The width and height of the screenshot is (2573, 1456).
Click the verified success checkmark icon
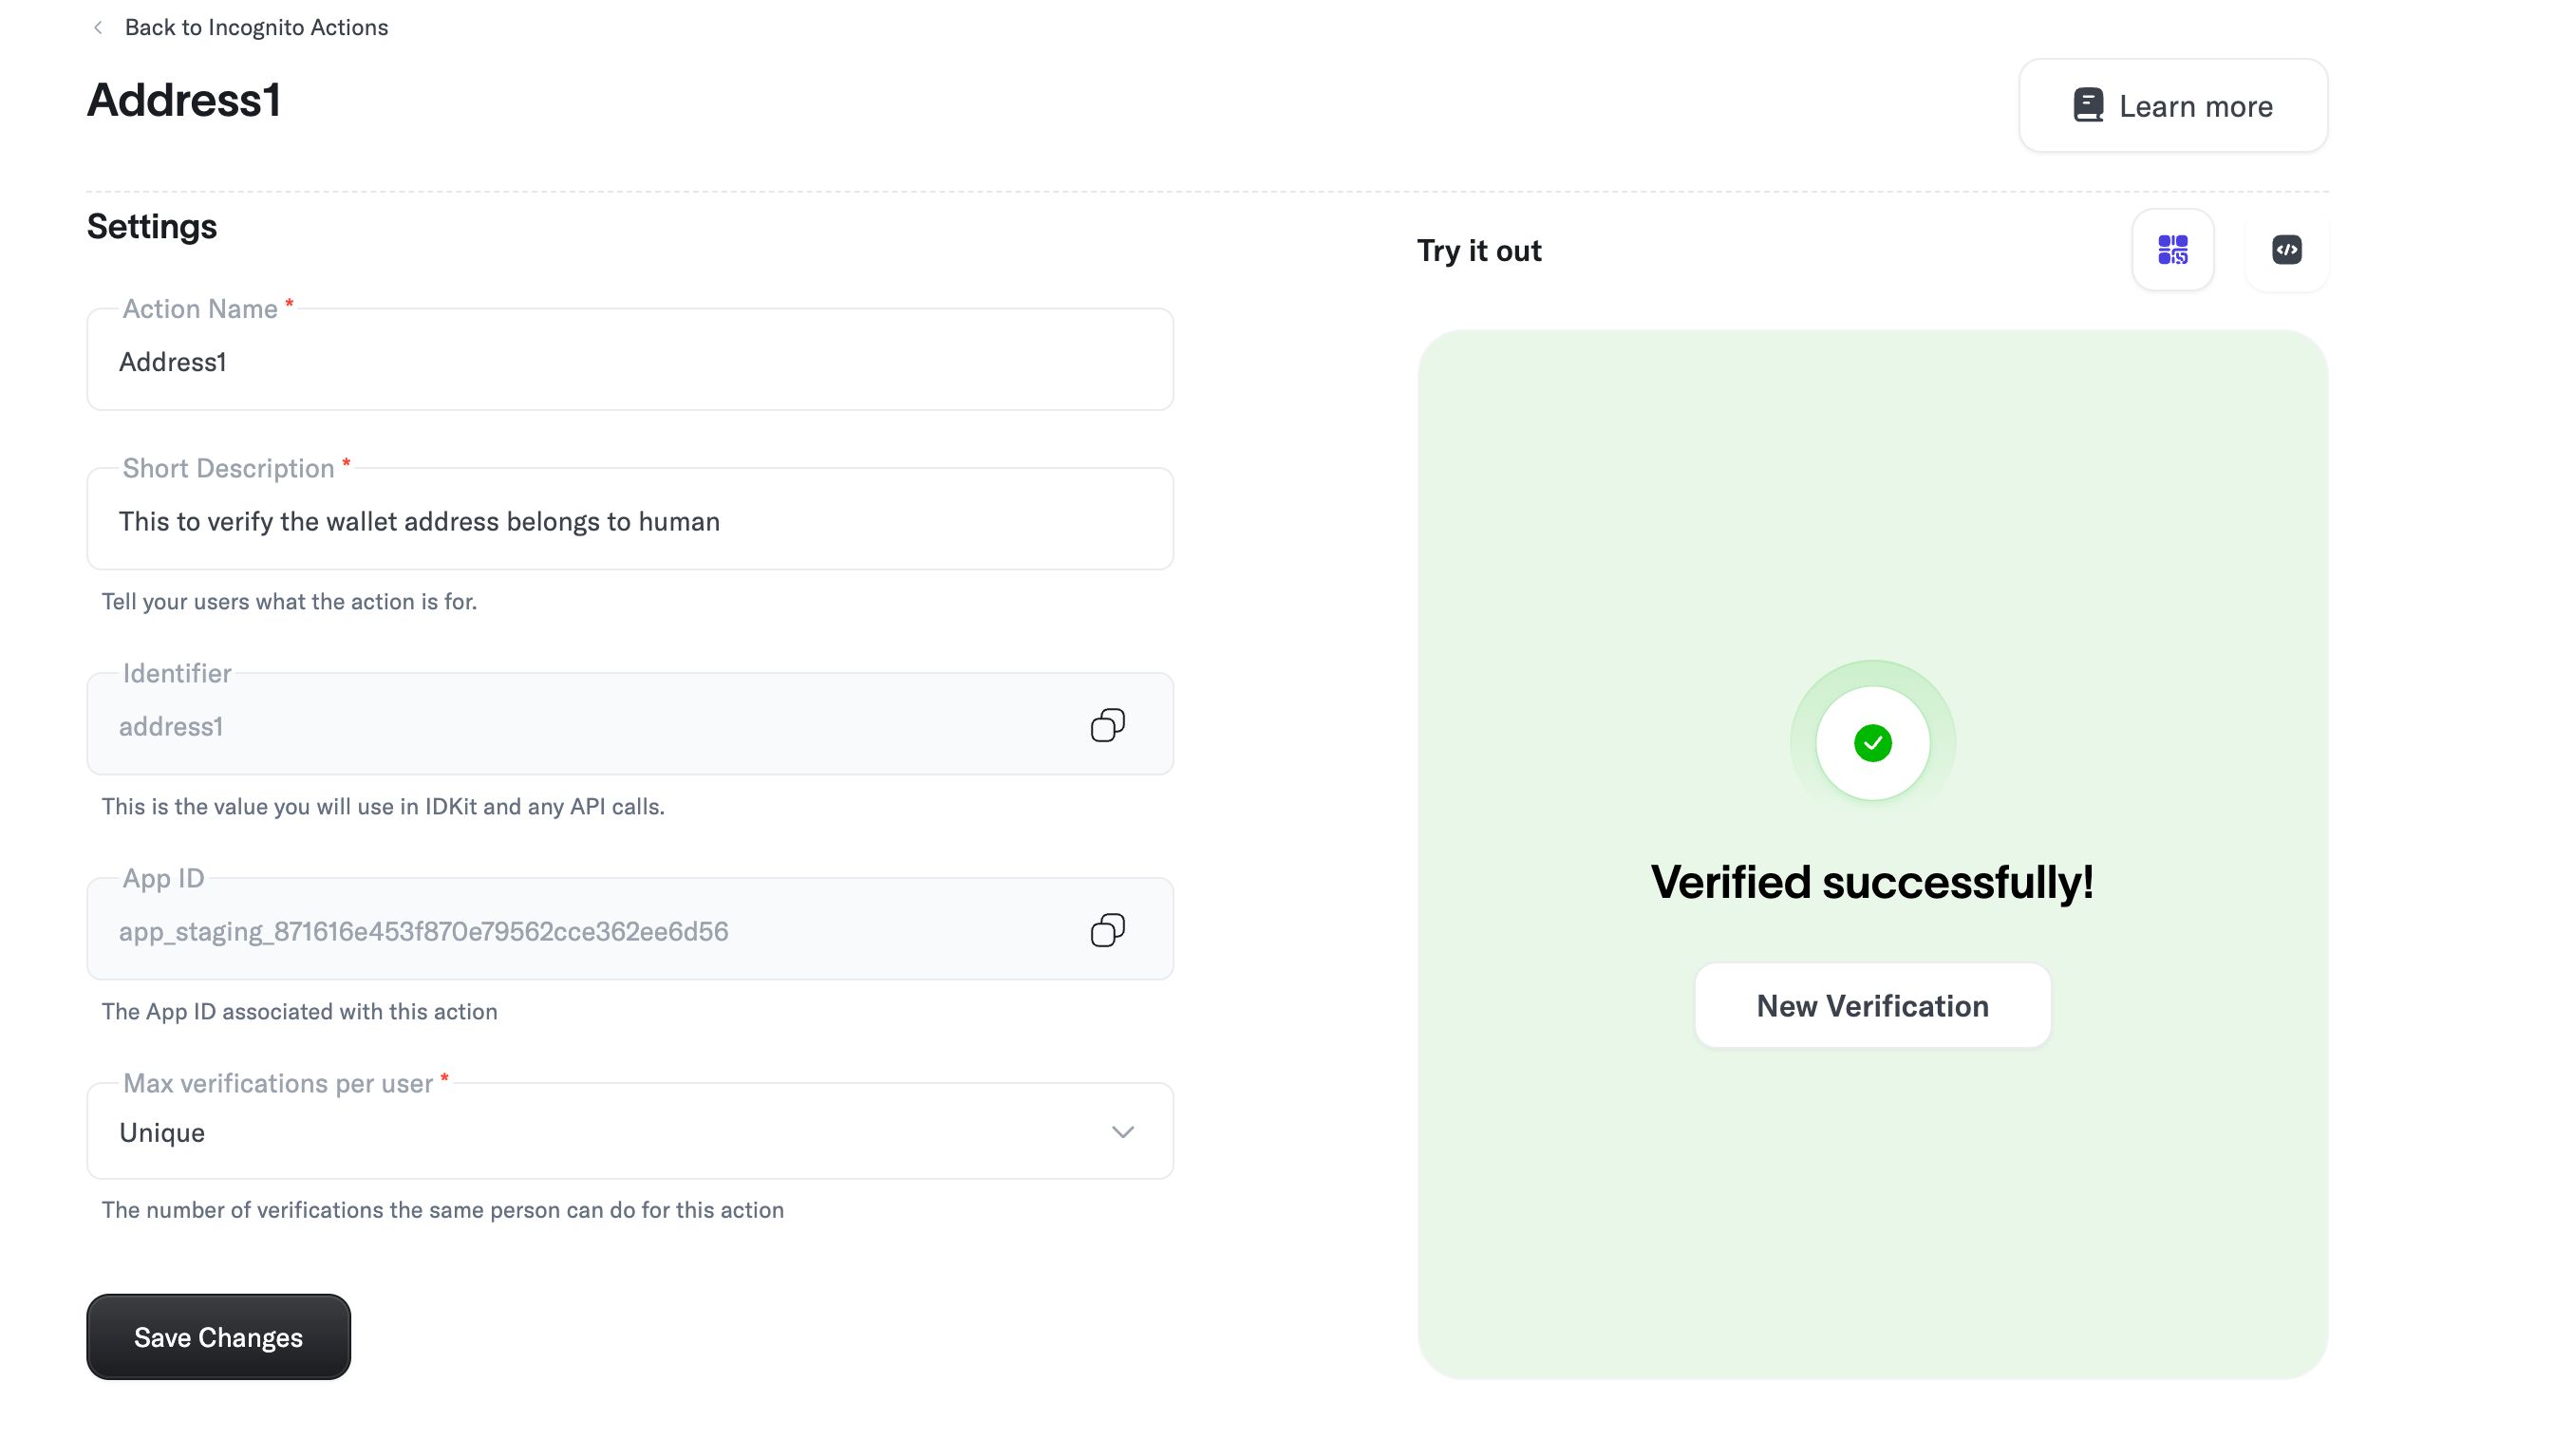[1873, 742]
